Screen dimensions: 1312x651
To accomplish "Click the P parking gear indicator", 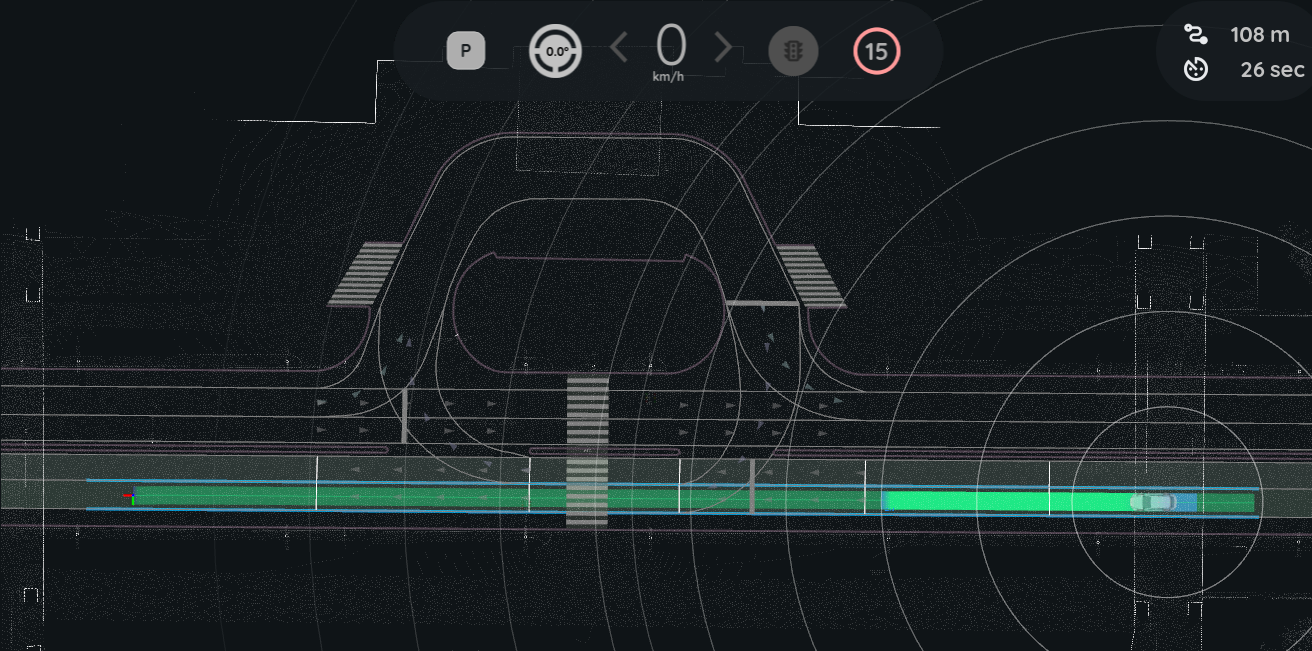I will 466,51.
